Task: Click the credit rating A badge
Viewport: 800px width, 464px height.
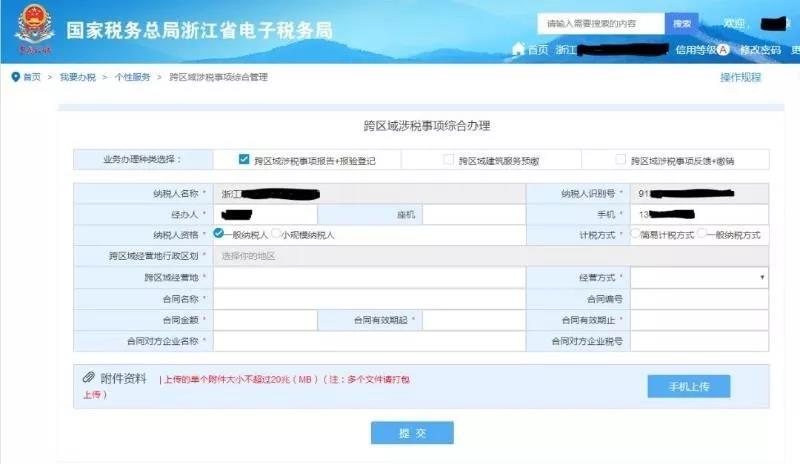Action: click(722, 49)
